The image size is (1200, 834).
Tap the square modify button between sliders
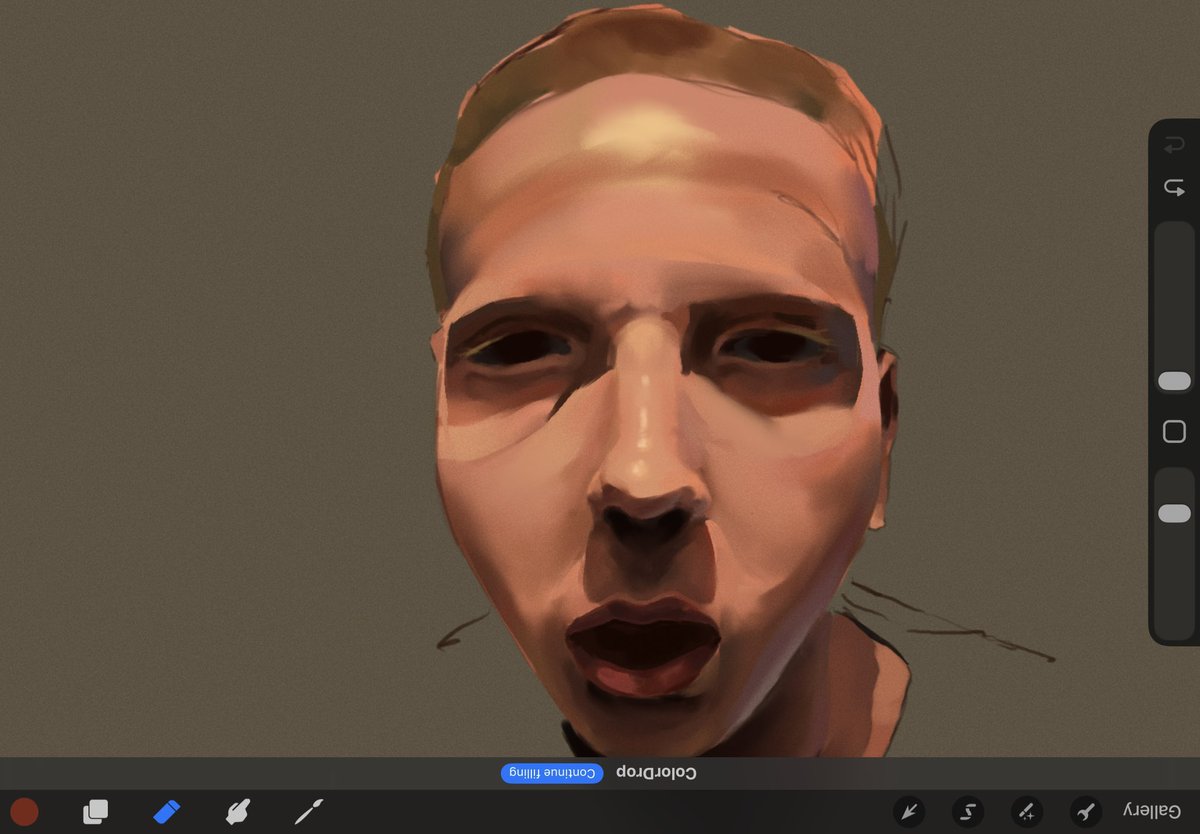[x=1174, y=432]
